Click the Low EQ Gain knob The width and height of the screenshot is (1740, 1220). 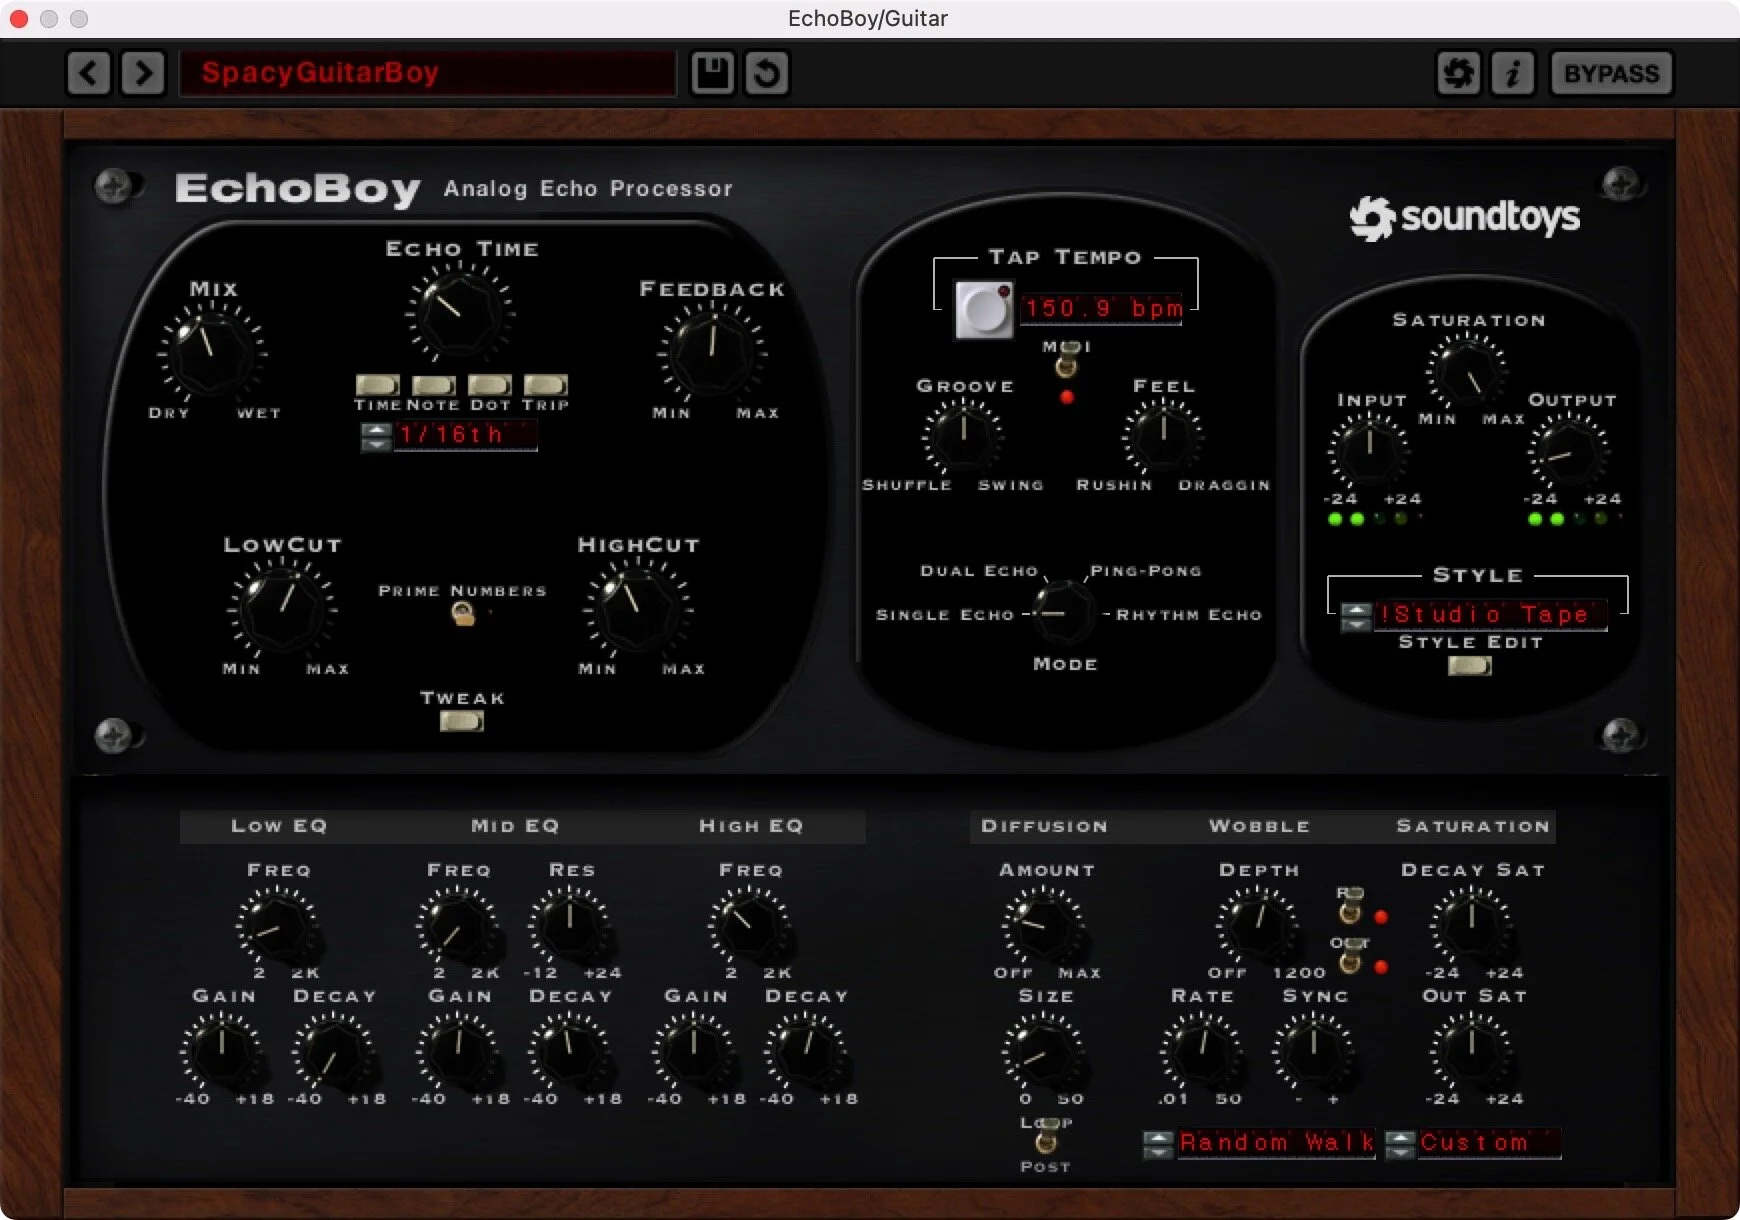point(221,1049)
